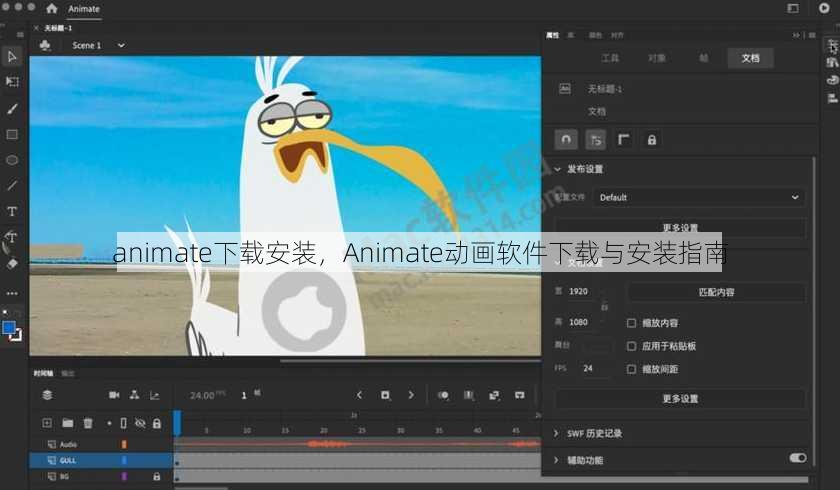Click the play button at top right

824,8
